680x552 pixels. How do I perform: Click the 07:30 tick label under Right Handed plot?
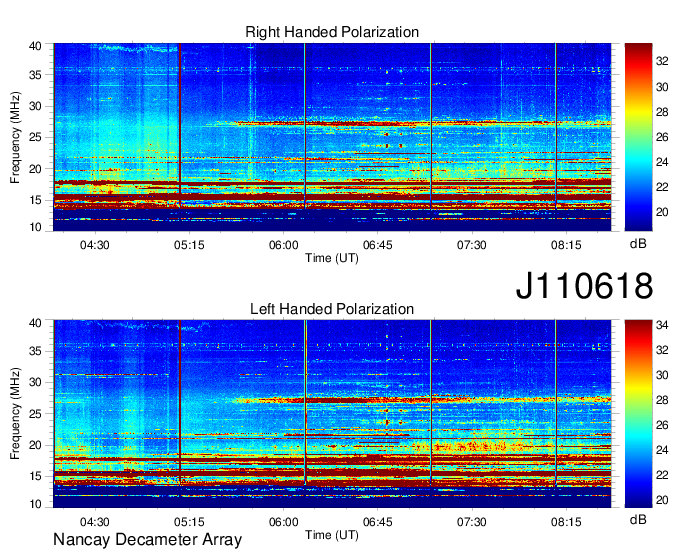tap(472, 245)
